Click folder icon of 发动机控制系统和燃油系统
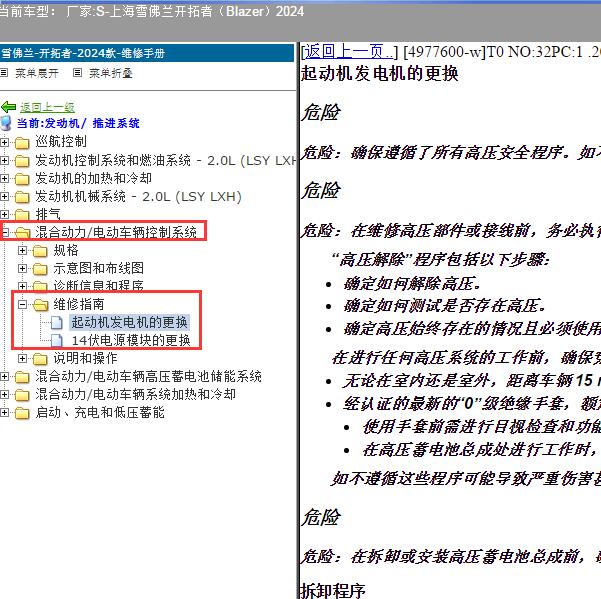Image resolution: width=601 pixels, height=599 pixels. point(22,161)
